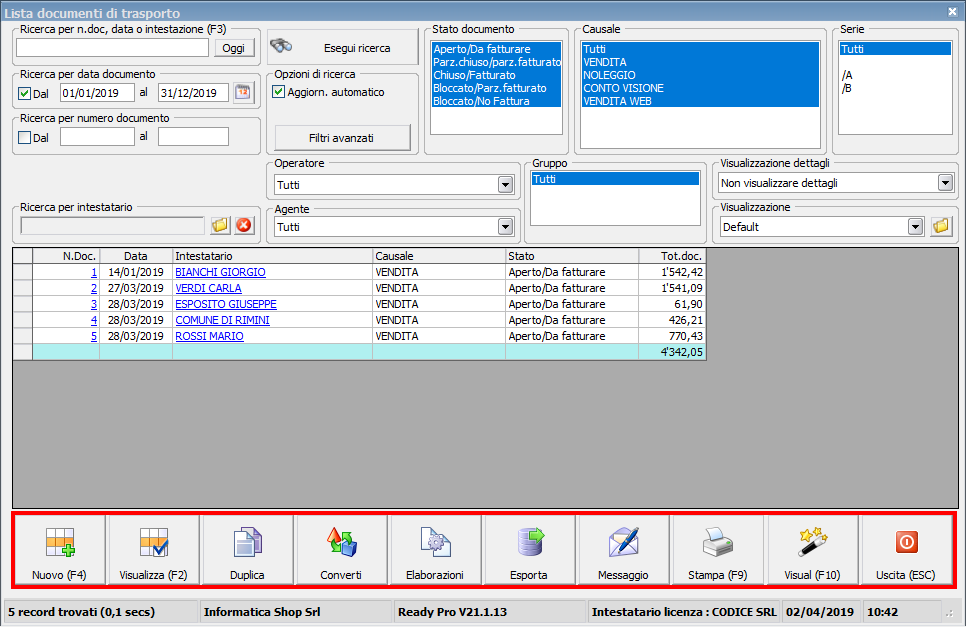The height and width of the screenshot is (627, 966).
Task: Print the list with Stampa (F9)
Action: pyautogui.click(x=718, y=550)
